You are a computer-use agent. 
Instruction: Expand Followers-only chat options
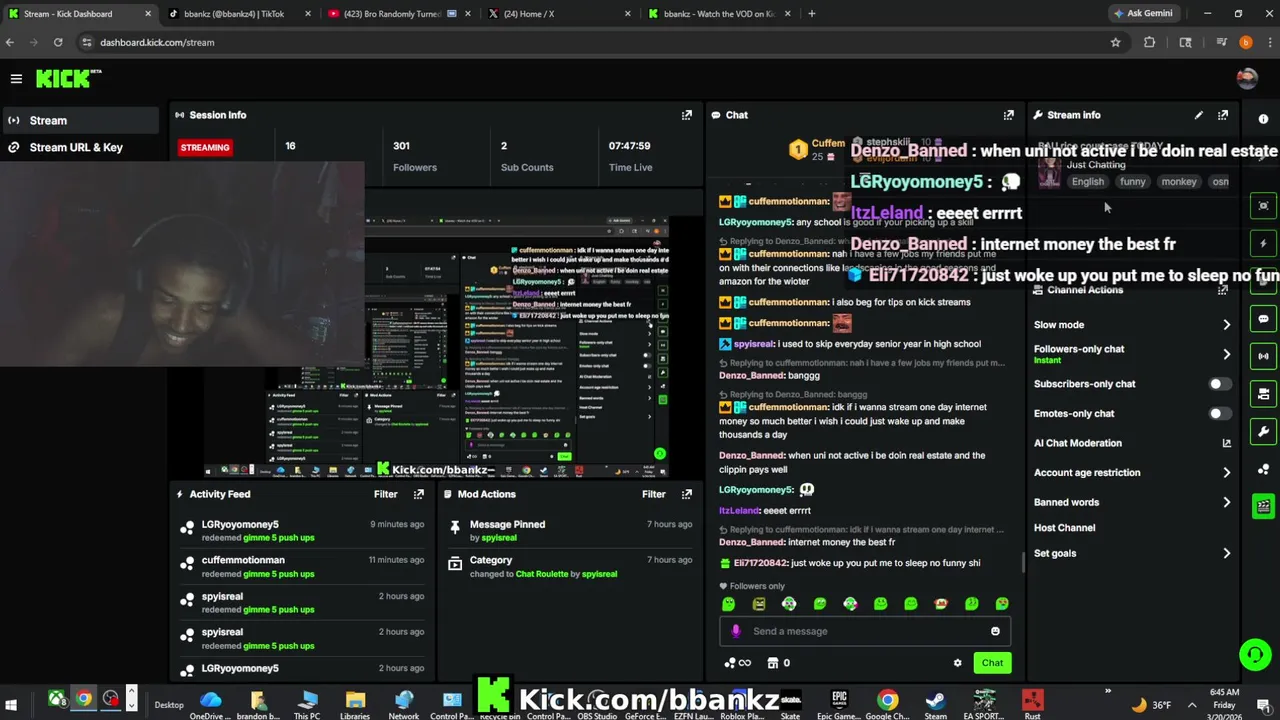tap(1226, 354)
